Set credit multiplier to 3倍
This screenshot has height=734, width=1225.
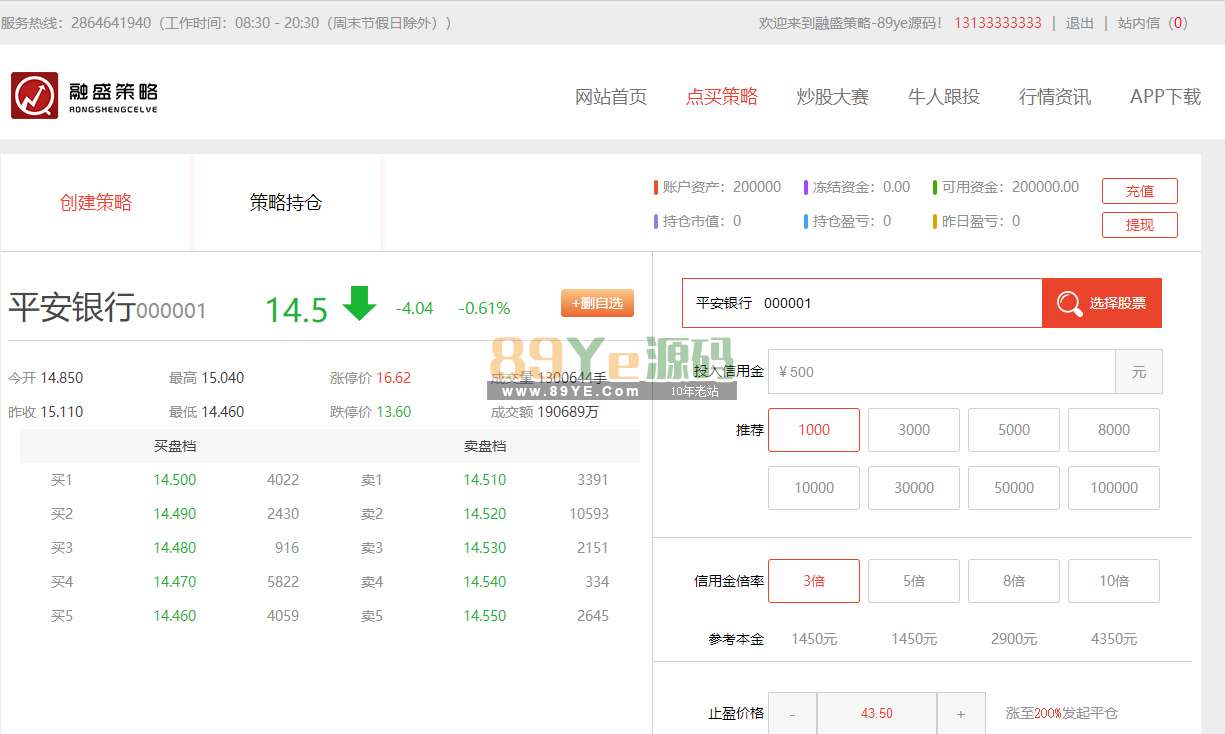814,581
